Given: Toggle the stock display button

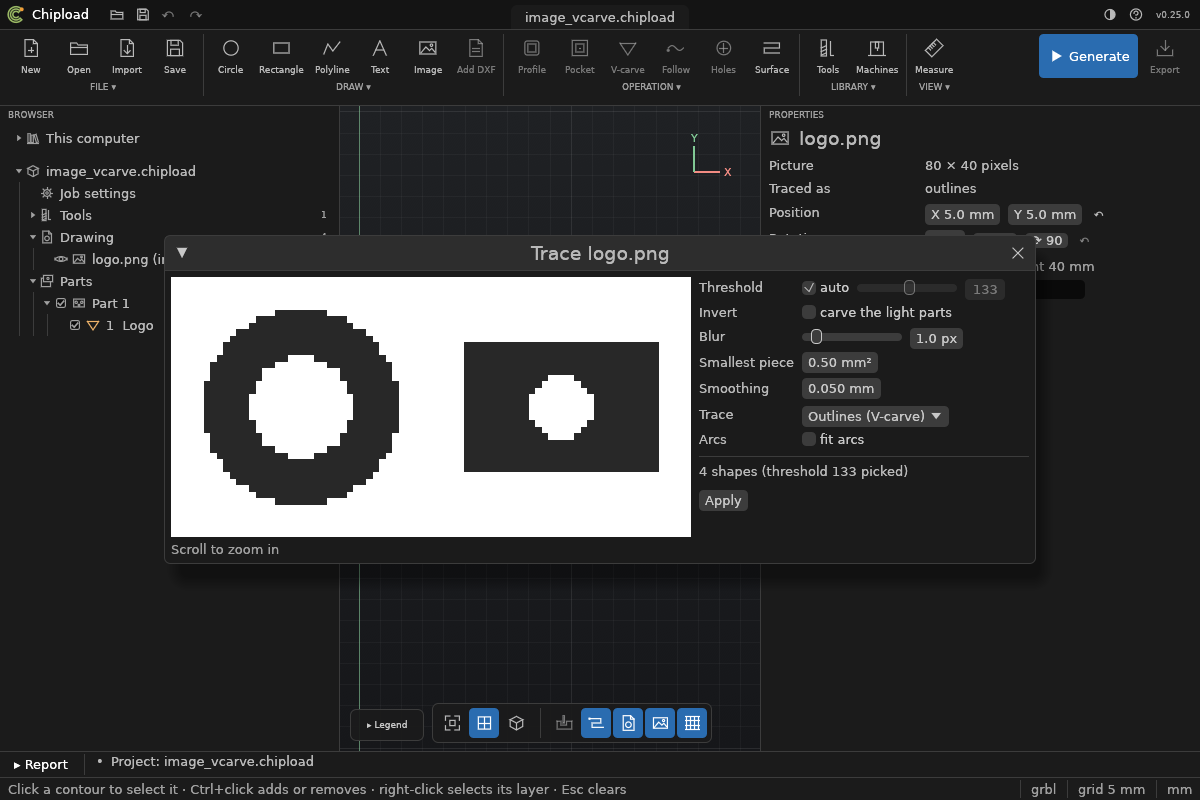Looking at the screenshot, I should (x=564, y=723).
